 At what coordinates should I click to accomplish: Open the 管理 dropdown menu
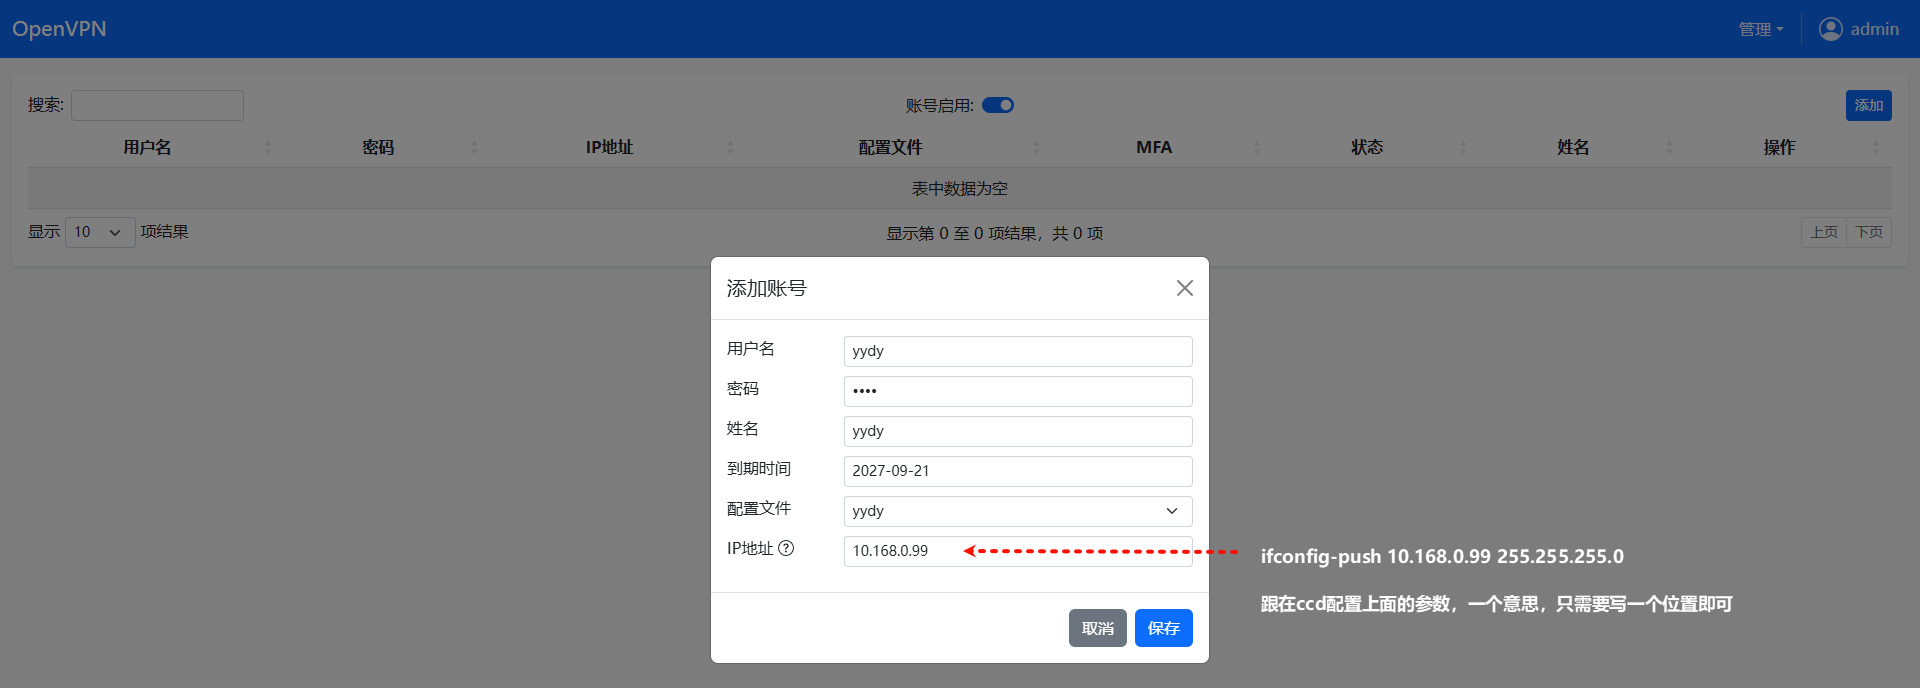[1760, 29]
